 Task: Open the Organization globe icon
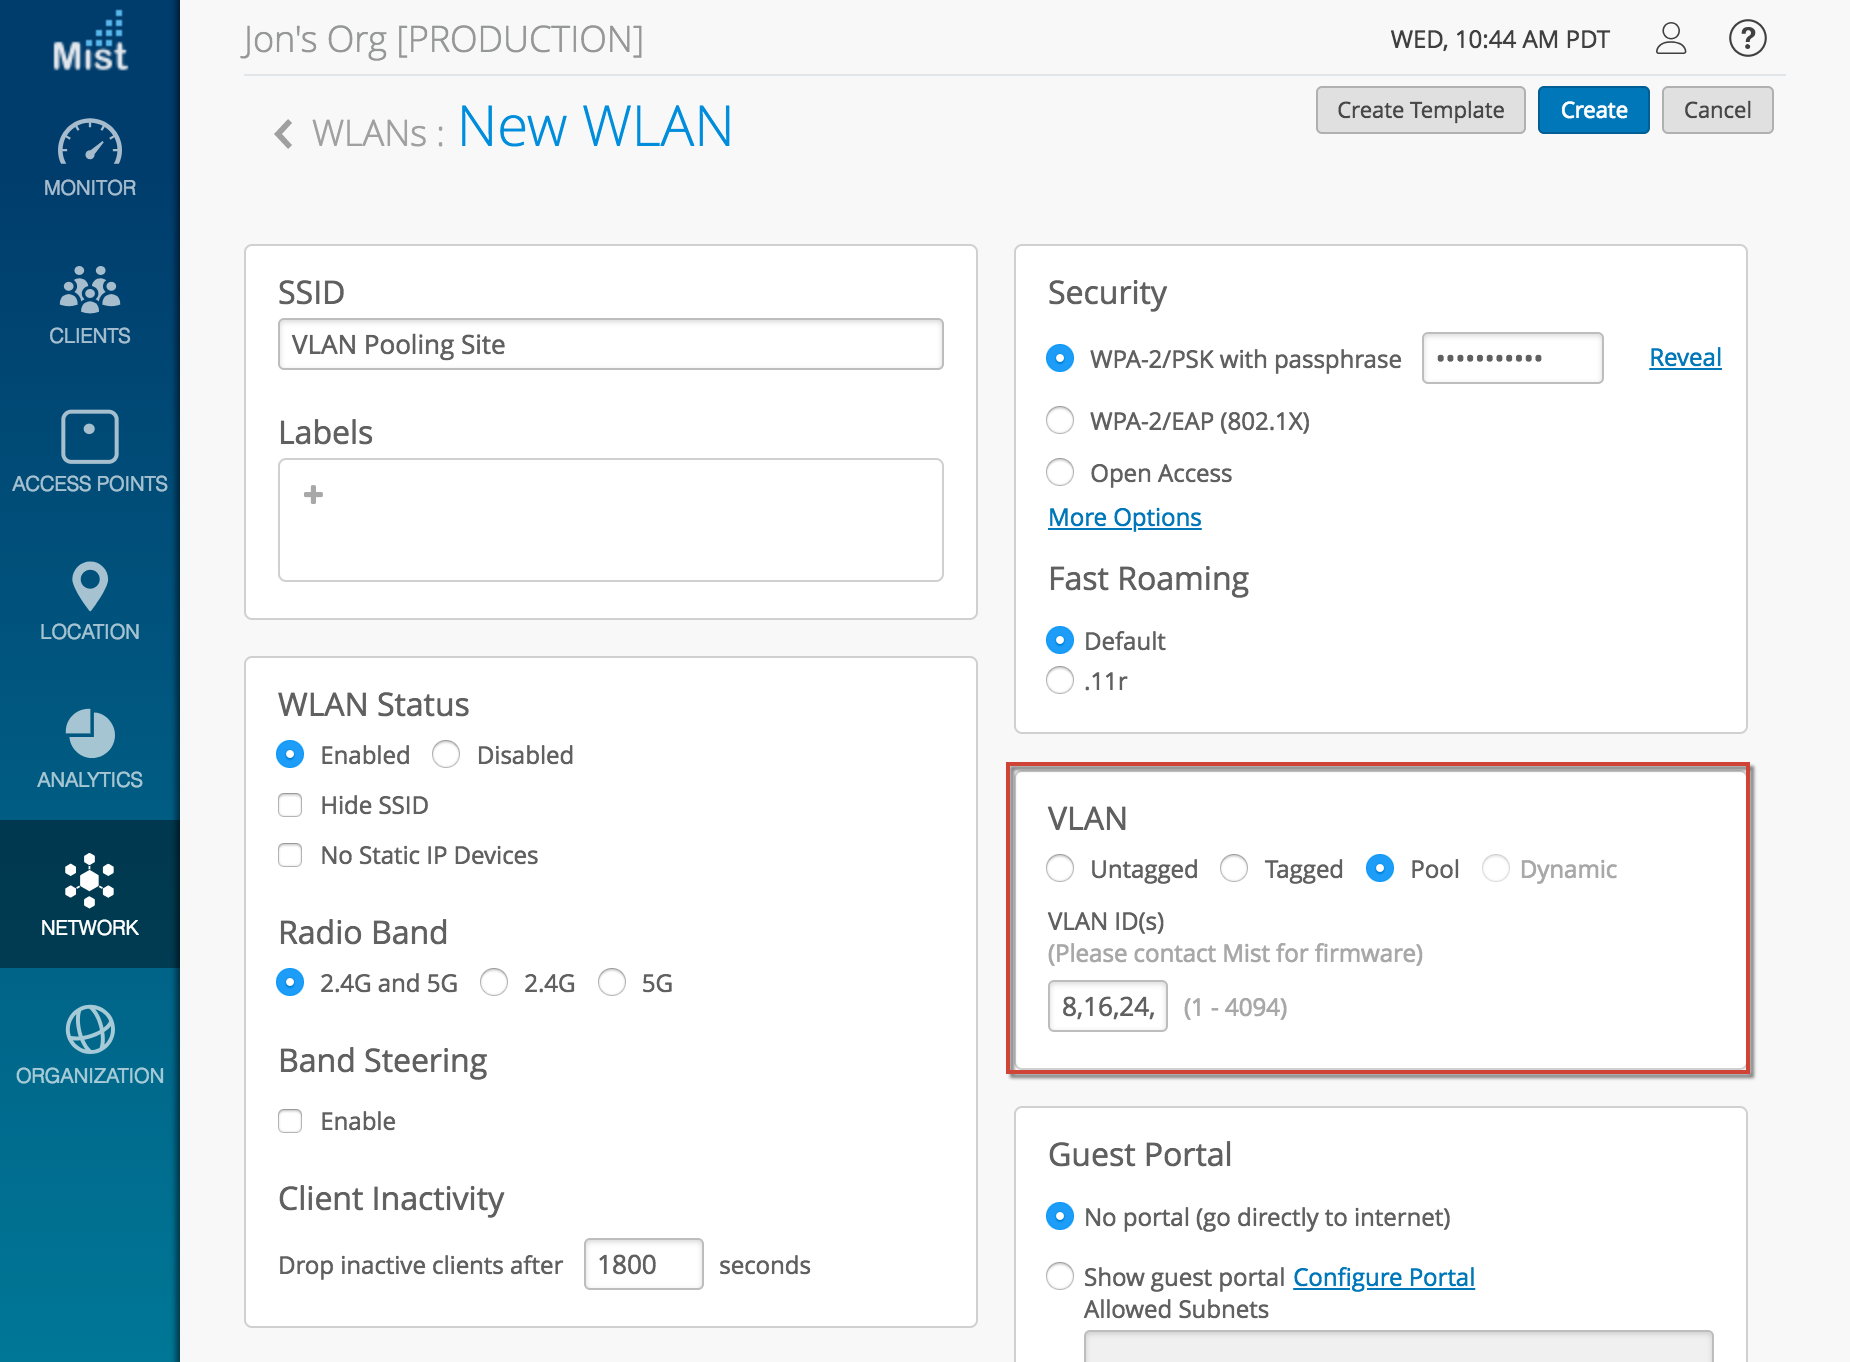point(90,1030)
